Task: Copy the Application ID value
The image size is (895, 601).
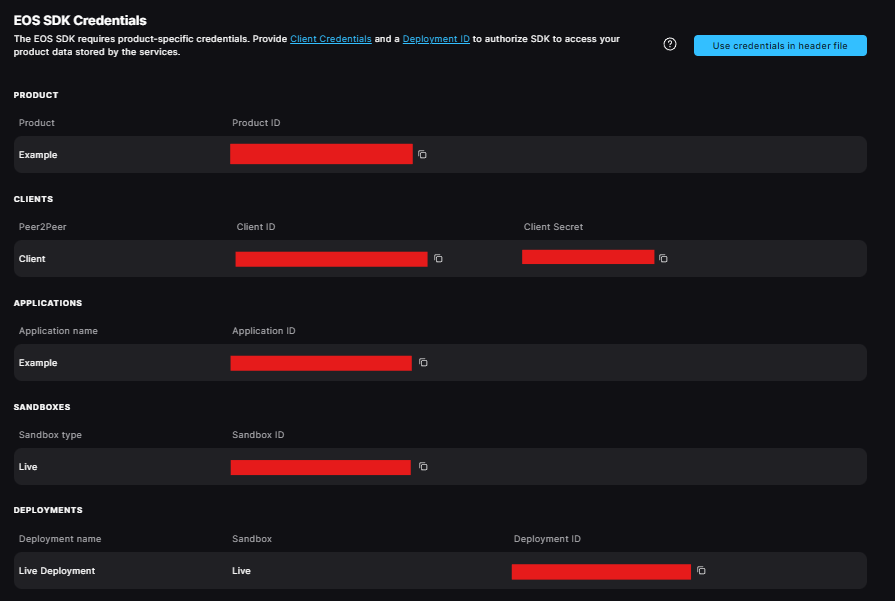Action: click(x=423, y=363)
